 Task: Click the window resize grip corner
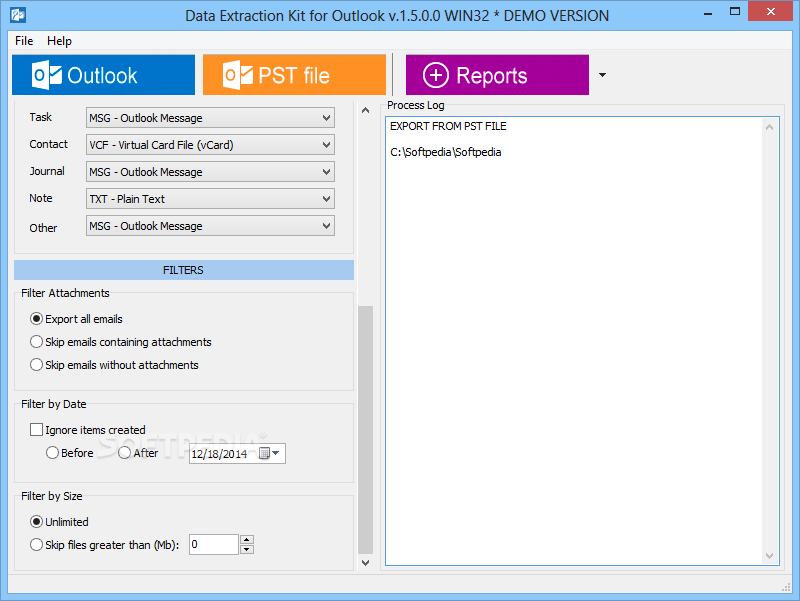tap(786, 587)
